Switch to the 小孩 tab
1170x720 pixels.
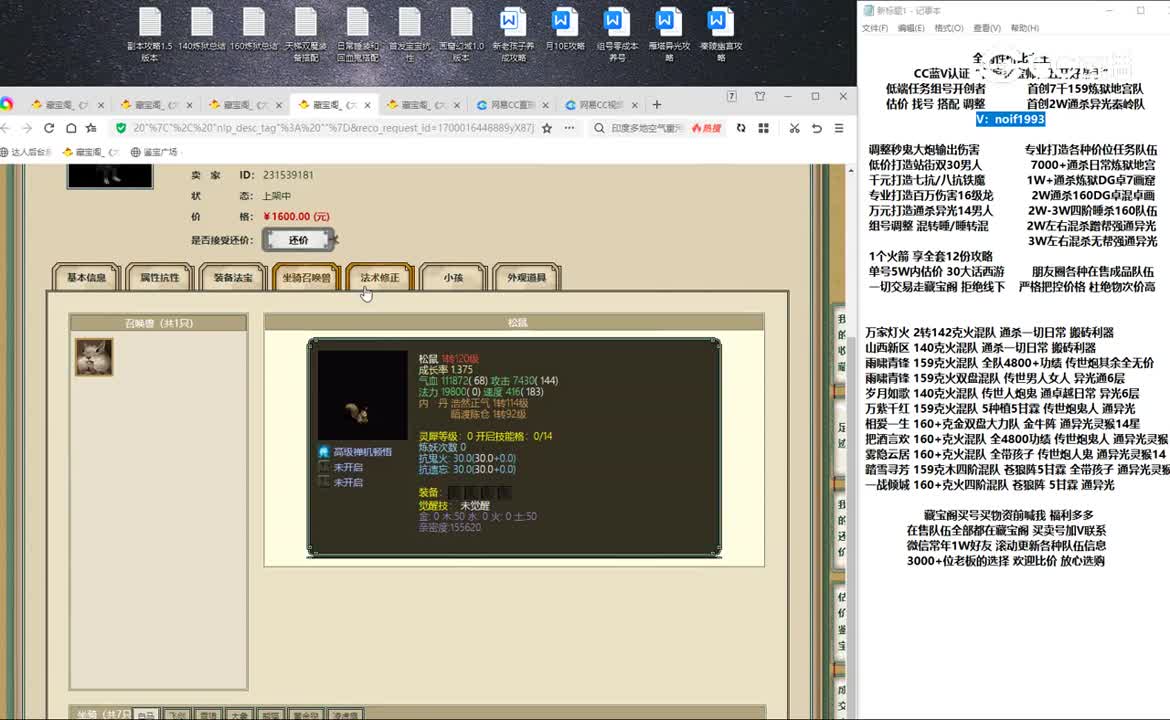[x=453, y=277]
